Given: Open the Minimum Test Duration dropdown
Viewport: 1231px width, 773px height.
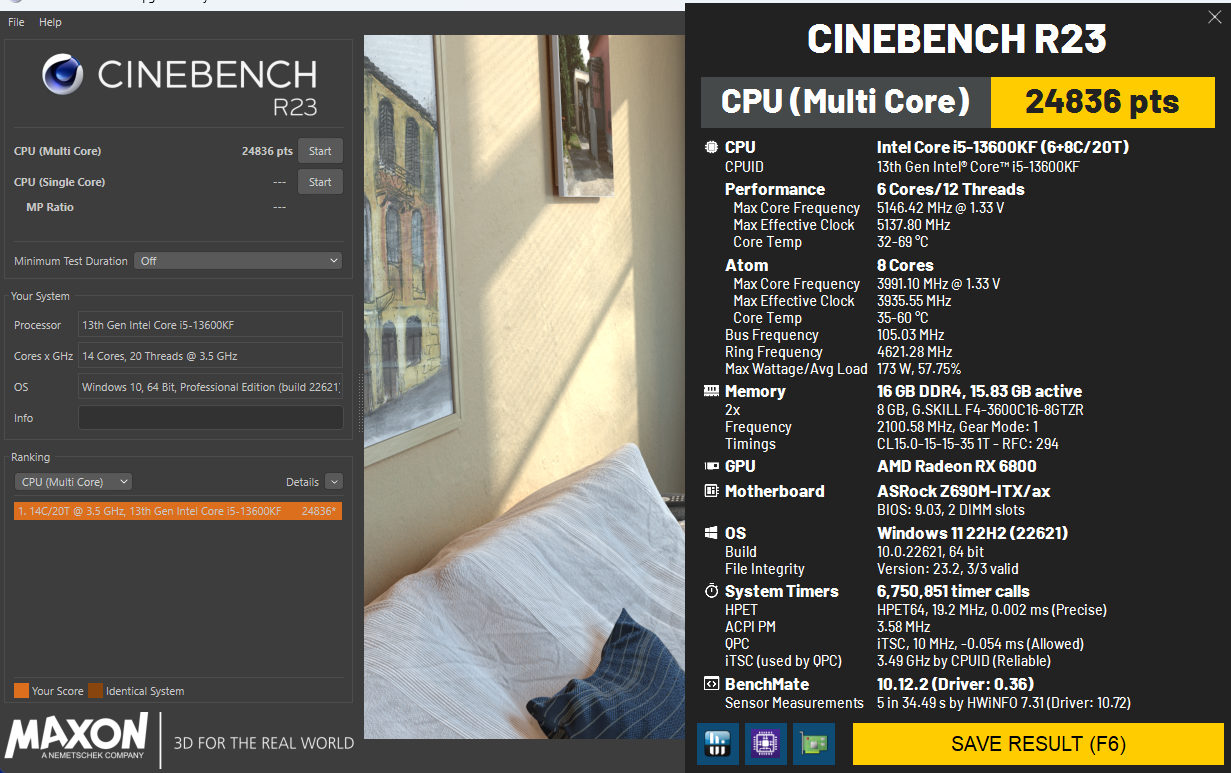Looking at the screenshot, I should (238, 261).
